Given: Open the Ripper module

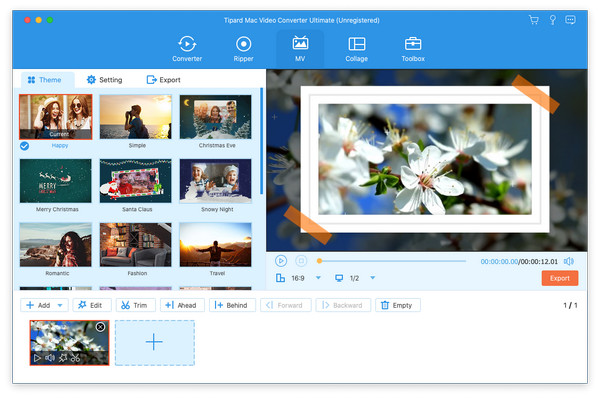Looking at the screenshot, I should pyautogui.click(x=243, y=49).
